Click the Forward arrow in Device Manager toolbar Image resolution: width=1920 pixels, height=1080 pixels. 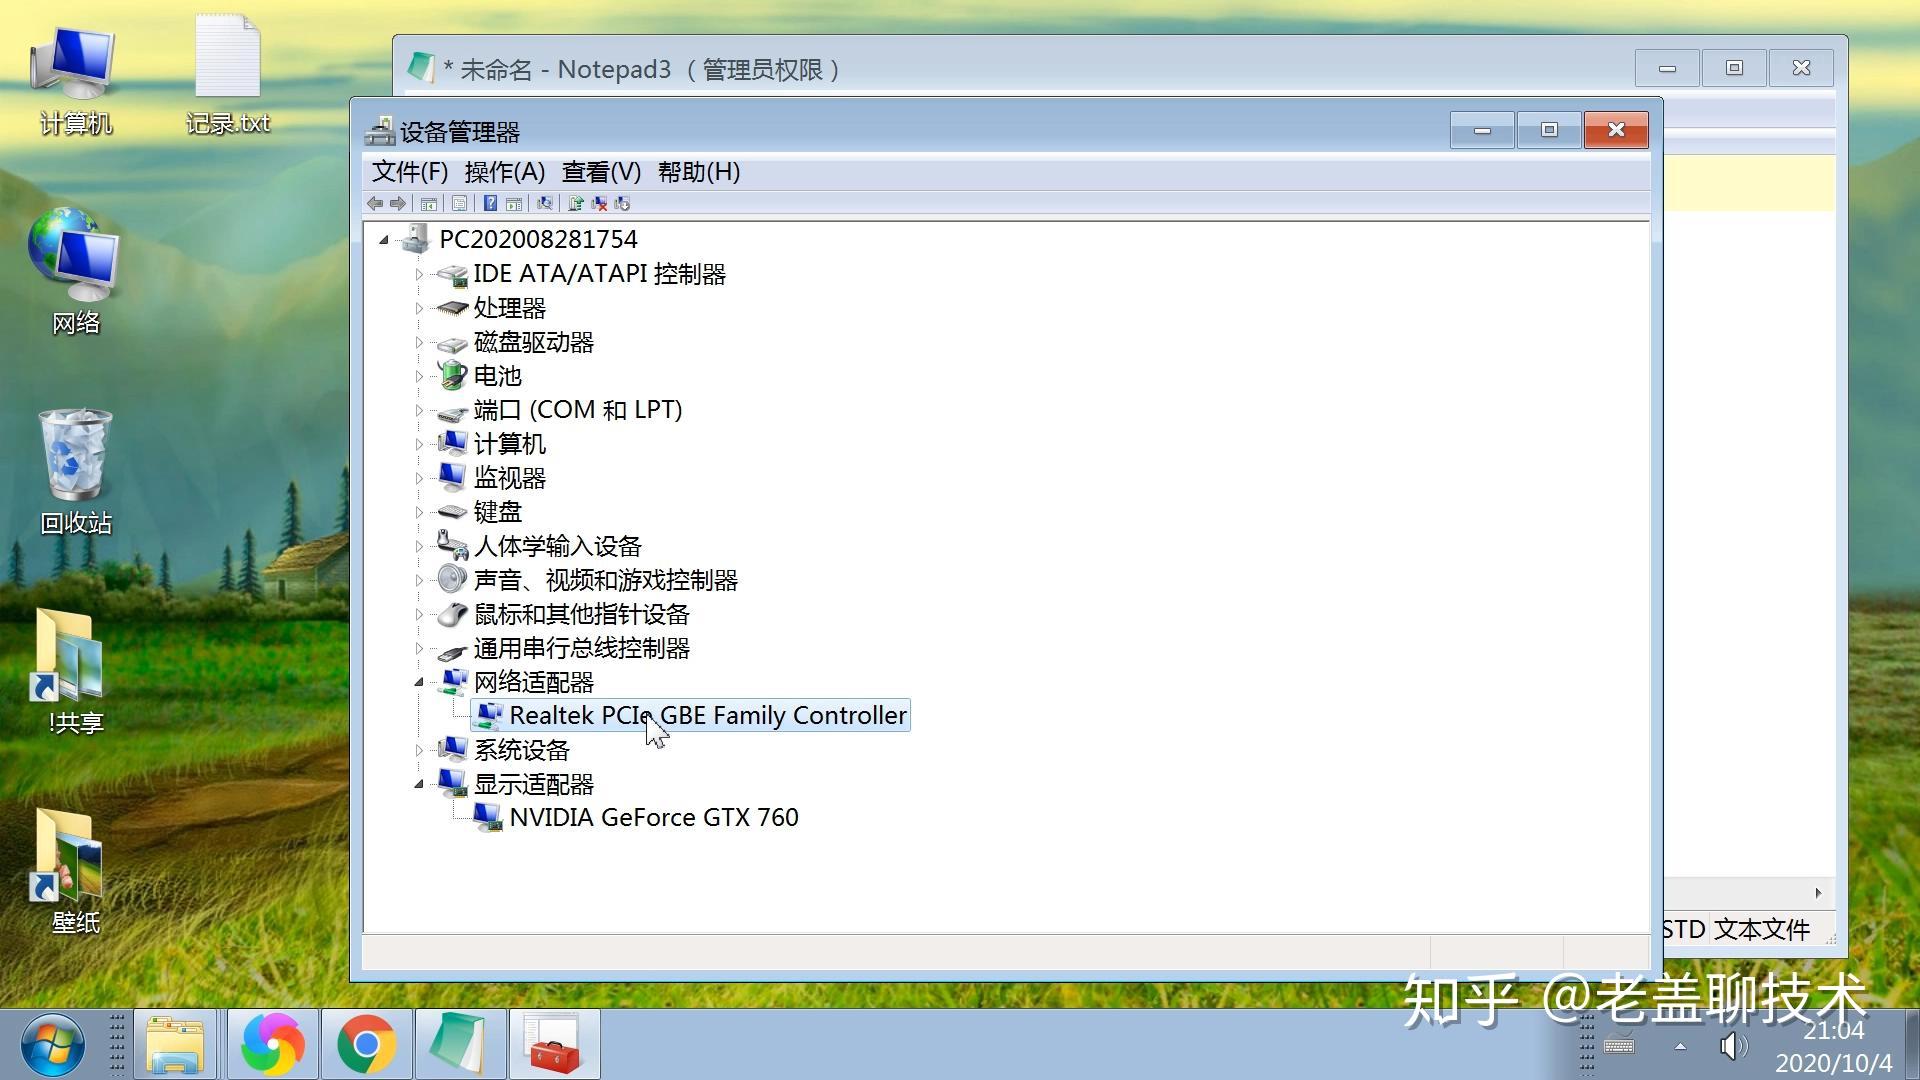[x=398, y=204]
